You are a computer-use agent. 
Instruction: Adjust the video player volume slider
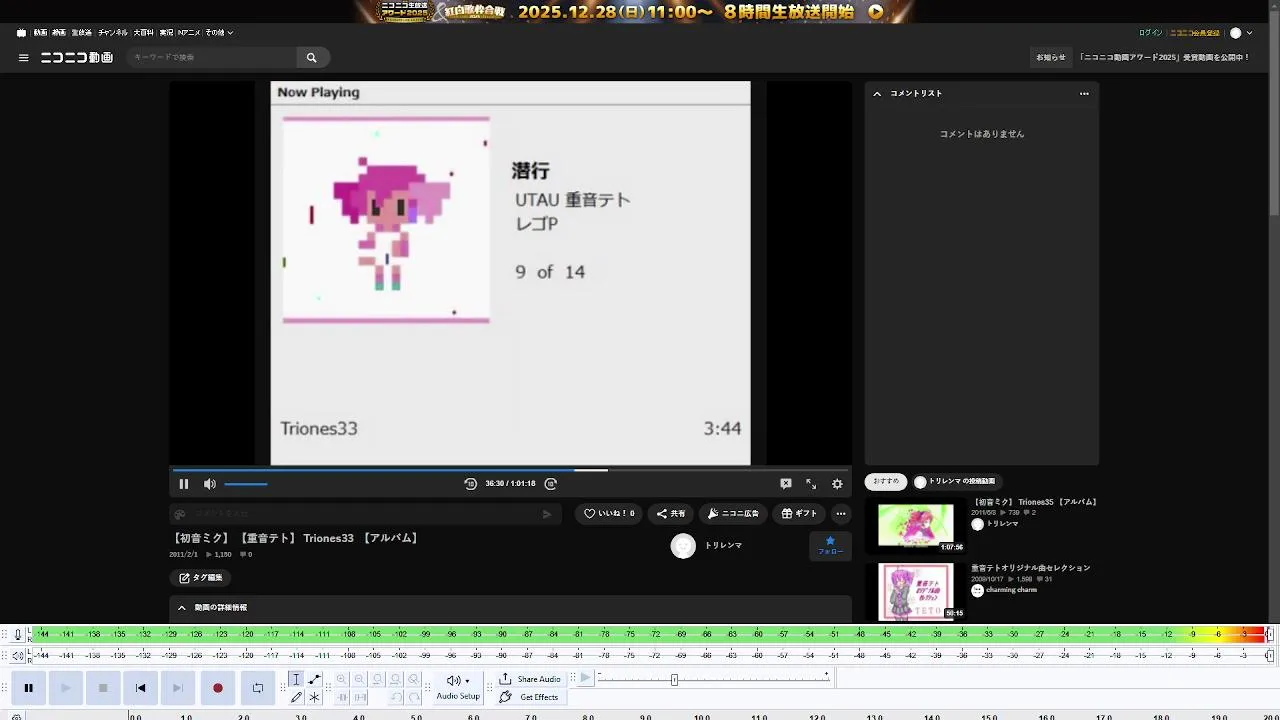246,484
